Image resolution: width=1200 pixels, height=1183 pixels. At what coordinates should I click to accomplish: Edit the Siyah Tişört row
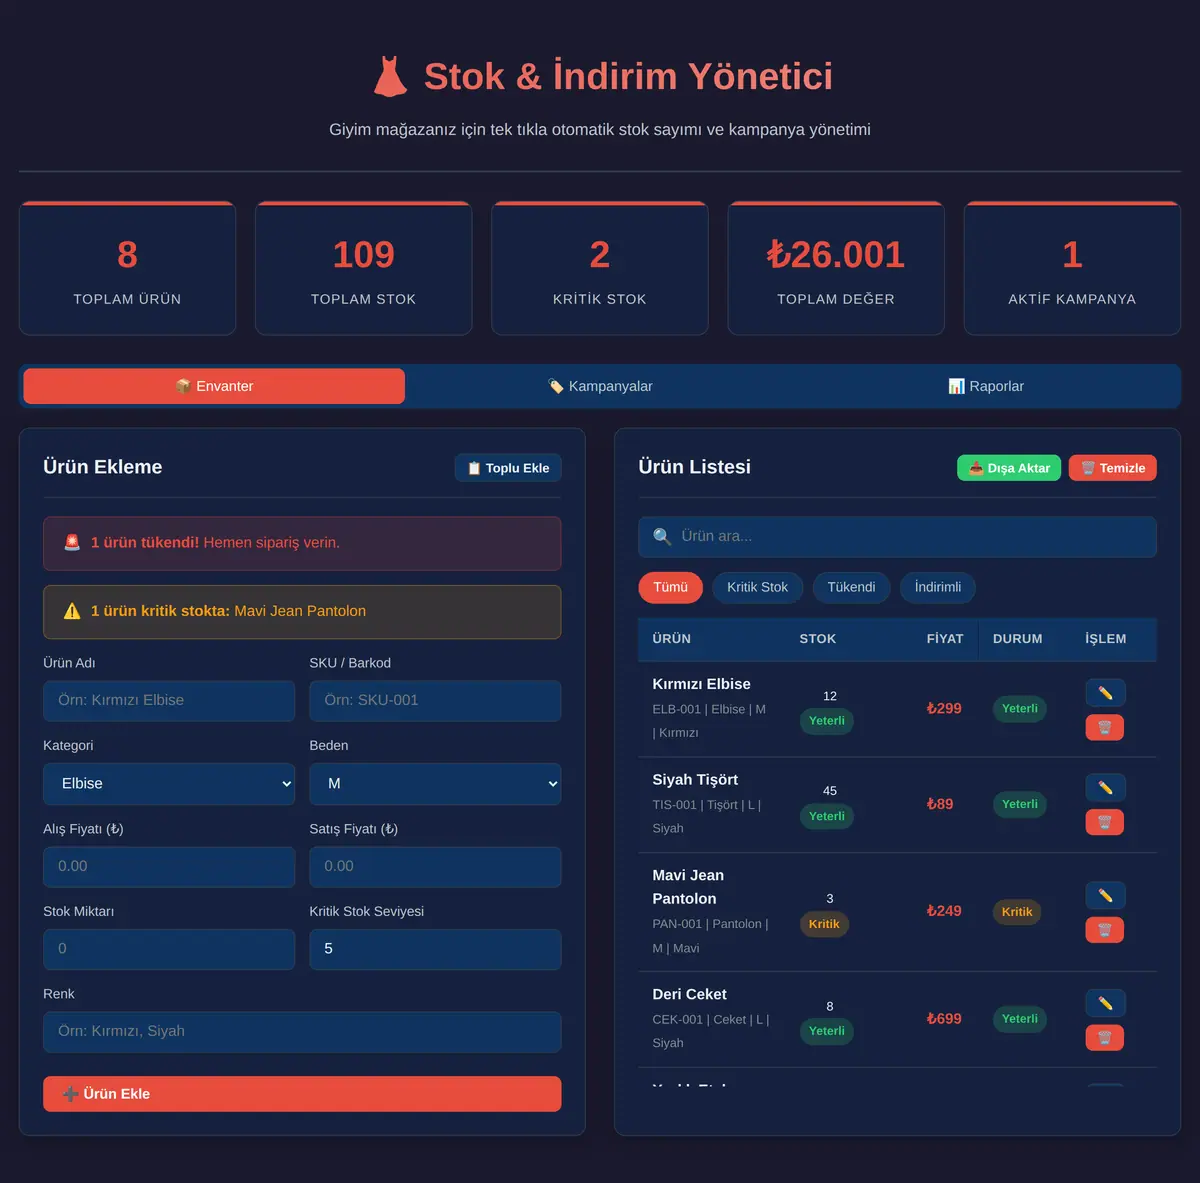tap(1105, 788)
